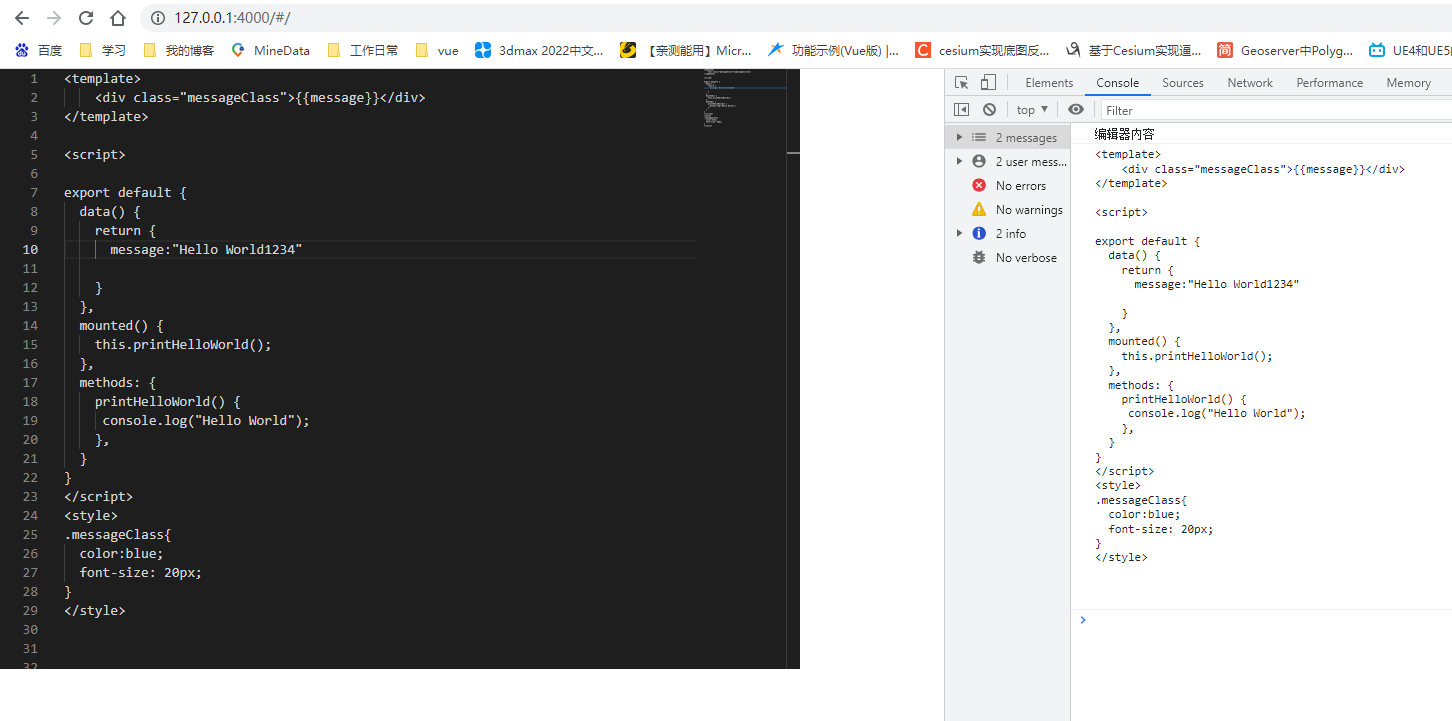Click the yellow warning triangle icon
Image resolution: width=1452 pixels, height=721 pixels.
979,209
